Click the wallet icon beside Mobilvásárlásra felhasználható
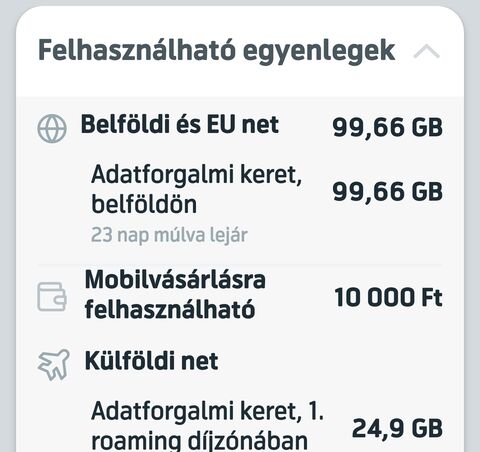Image resolution: width=480 pixels, height=452 pixels. 52,297
